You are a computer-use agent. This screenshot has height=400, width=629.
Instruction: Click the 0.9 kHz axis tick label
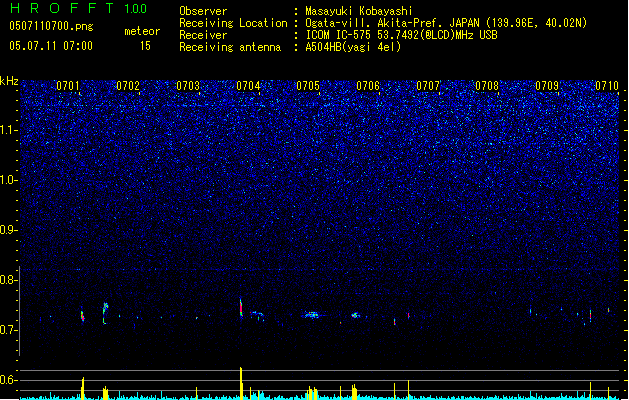click(9, 230)
